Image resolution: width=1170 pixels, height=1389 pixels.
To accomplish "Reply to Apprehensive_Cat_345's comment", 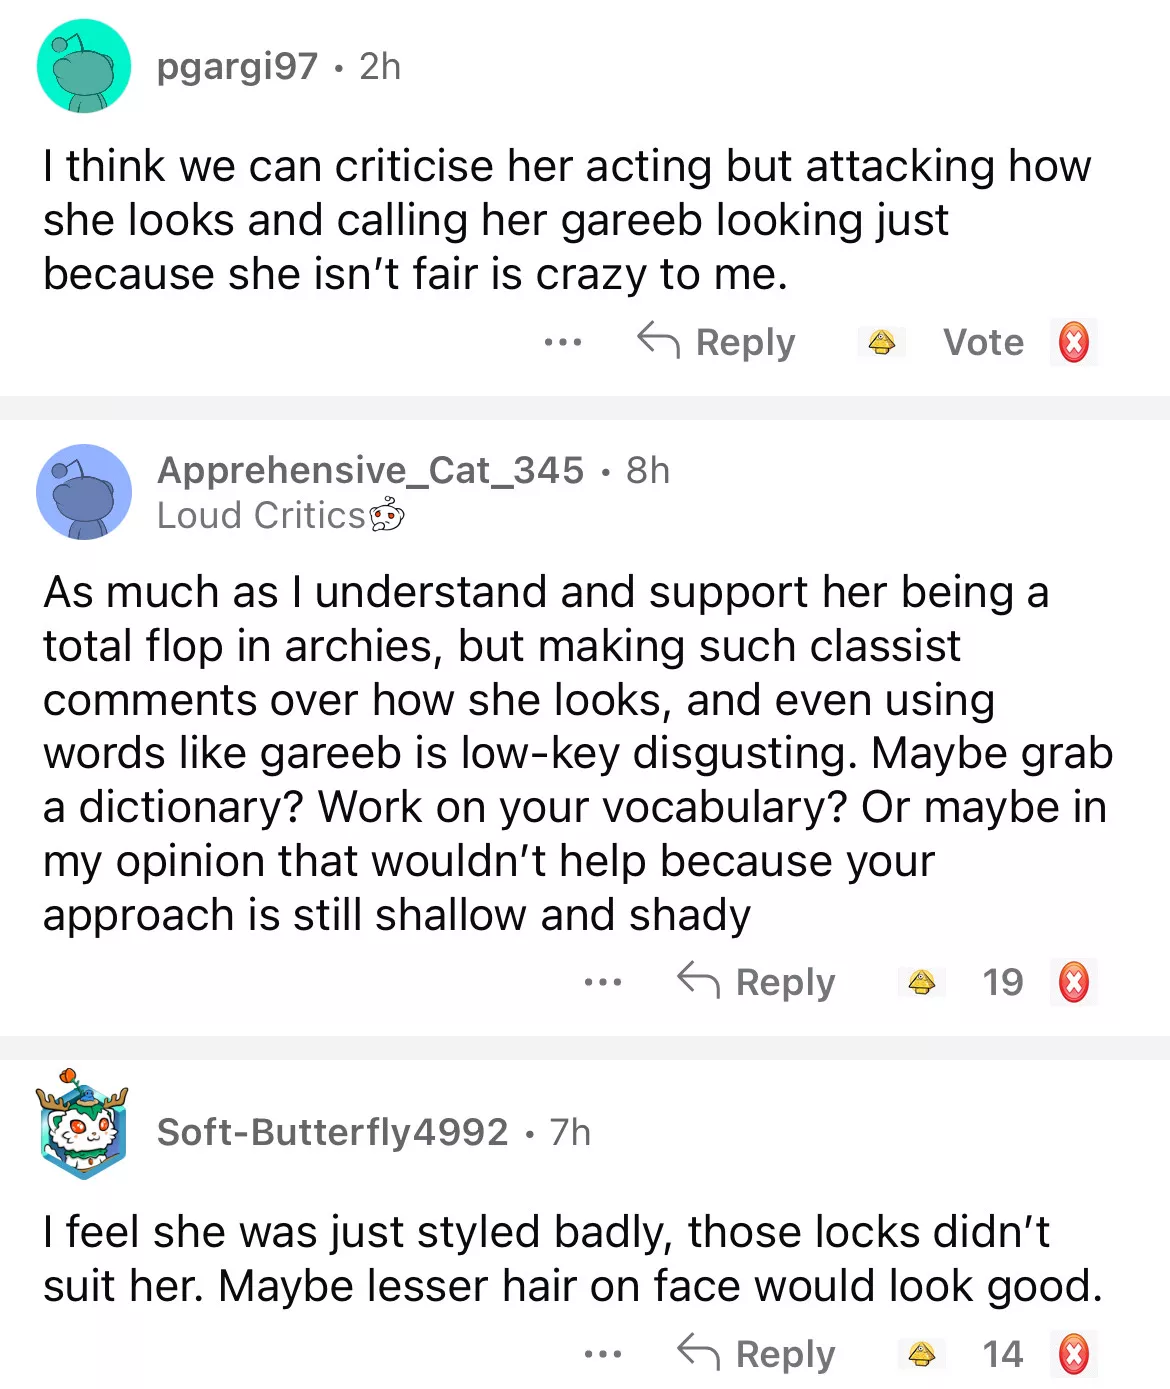I will pos(757,983).
